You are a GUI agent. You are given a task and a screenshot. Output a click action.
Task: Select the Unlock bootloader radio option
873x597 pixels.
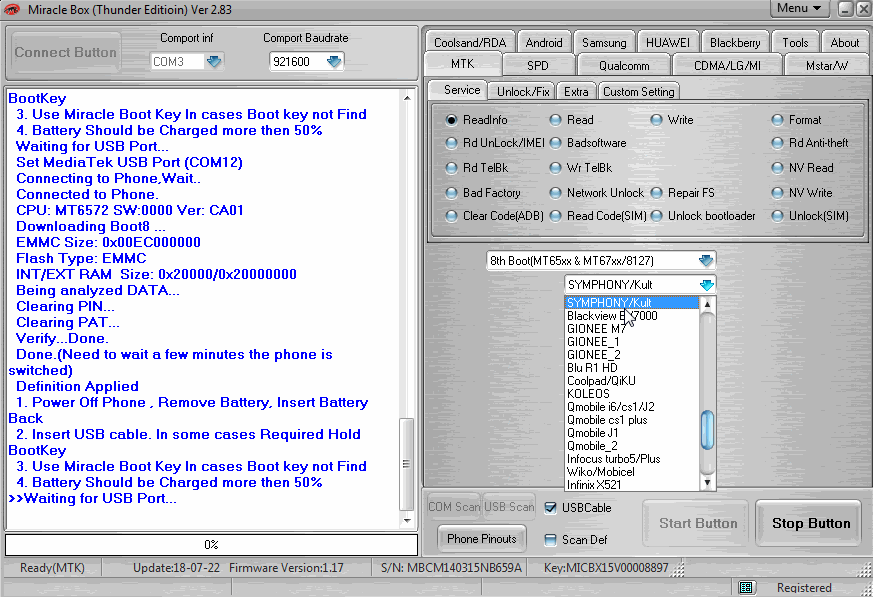tap(656, 216)
